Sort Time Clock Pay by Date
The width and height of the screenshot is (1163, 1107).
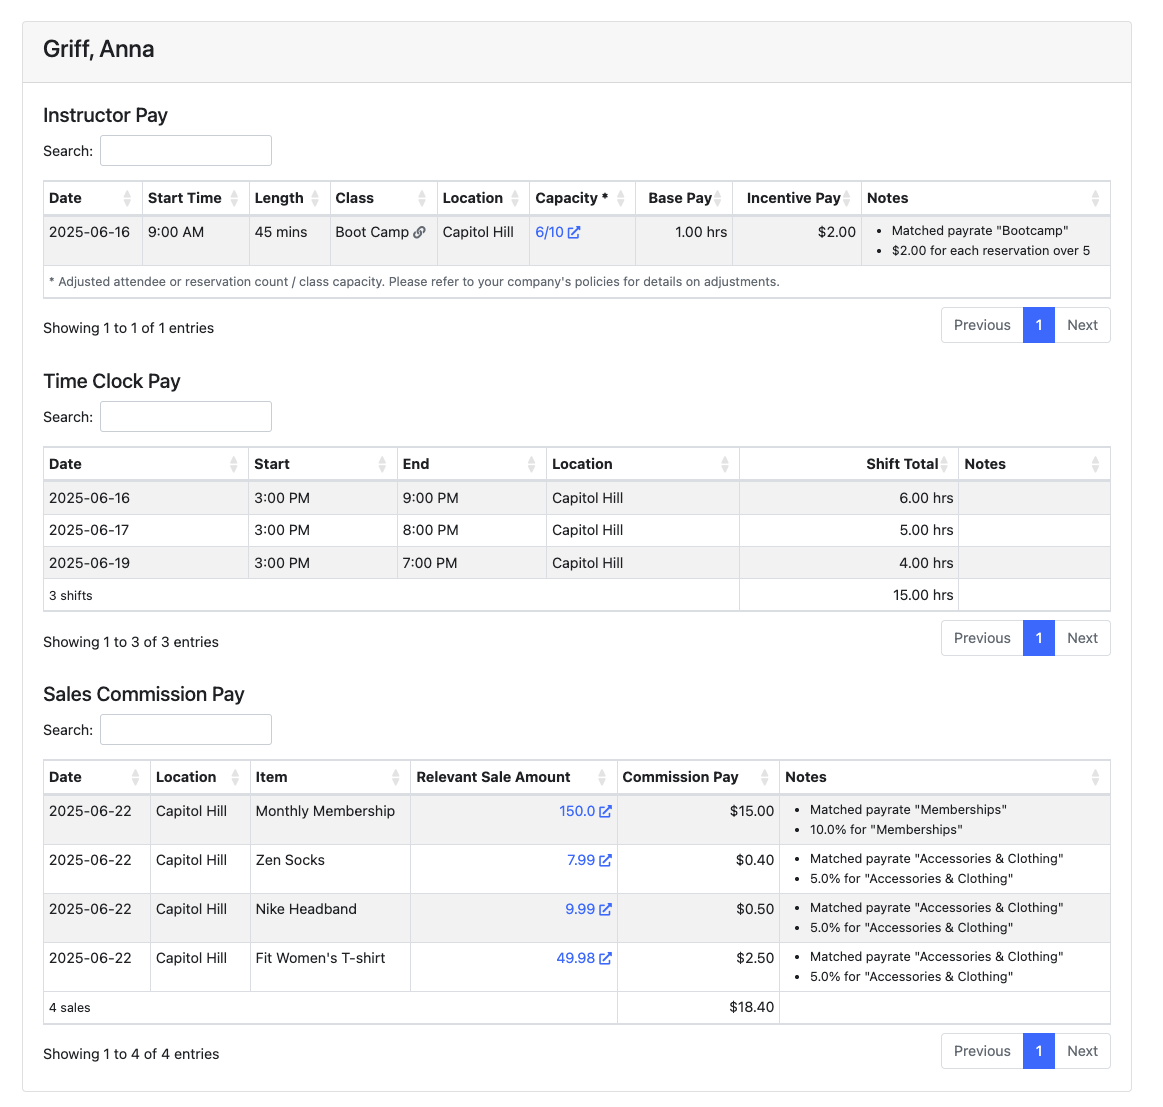[146, 464]
